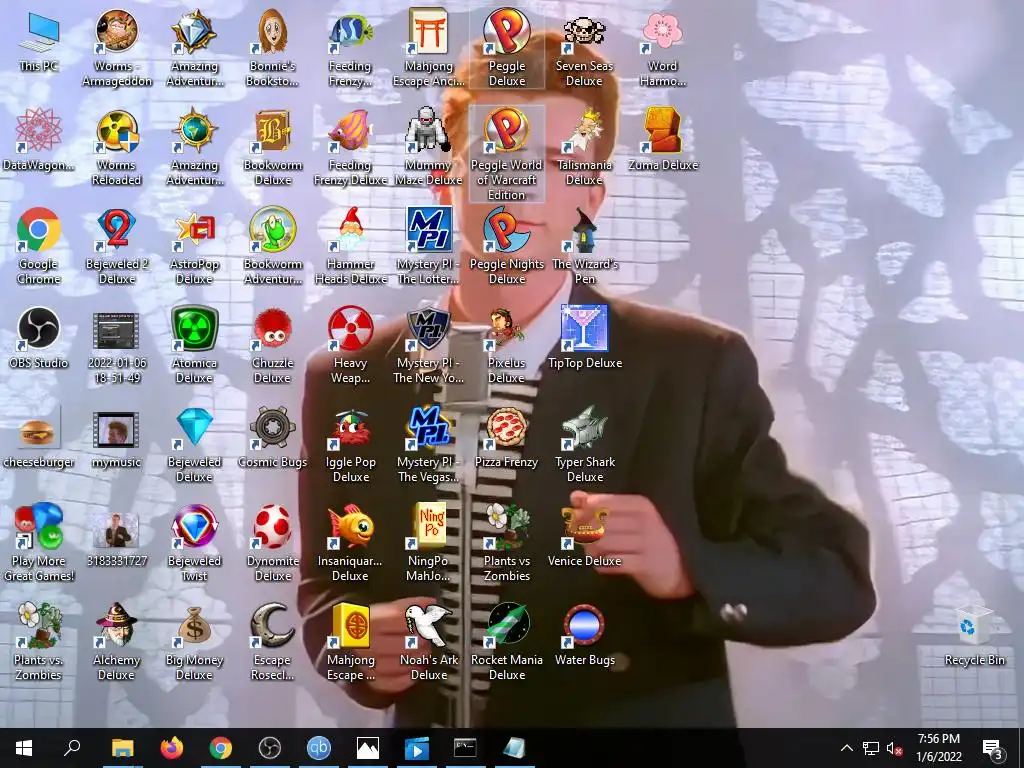Click the taskbar search magnifier
This screenshot has width=1024, height=768.
click(x=72, y=748)
